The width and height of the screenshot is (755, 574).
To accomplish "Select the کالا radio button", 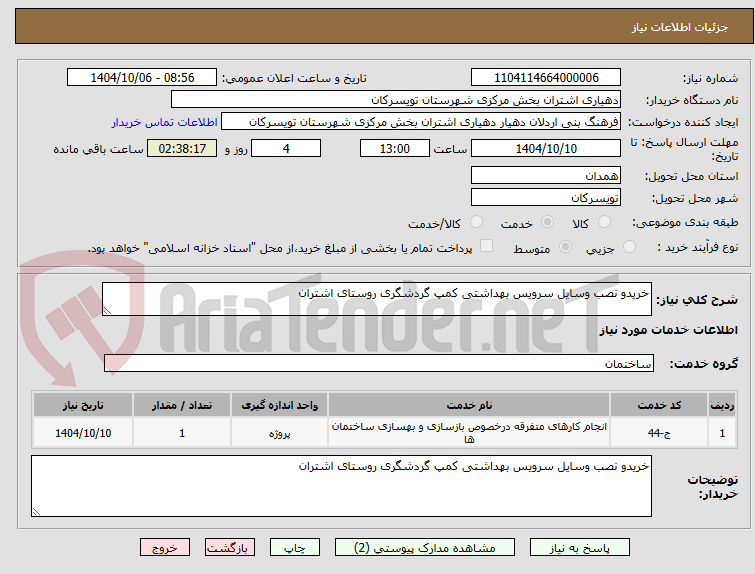I will tap(604, 222).
